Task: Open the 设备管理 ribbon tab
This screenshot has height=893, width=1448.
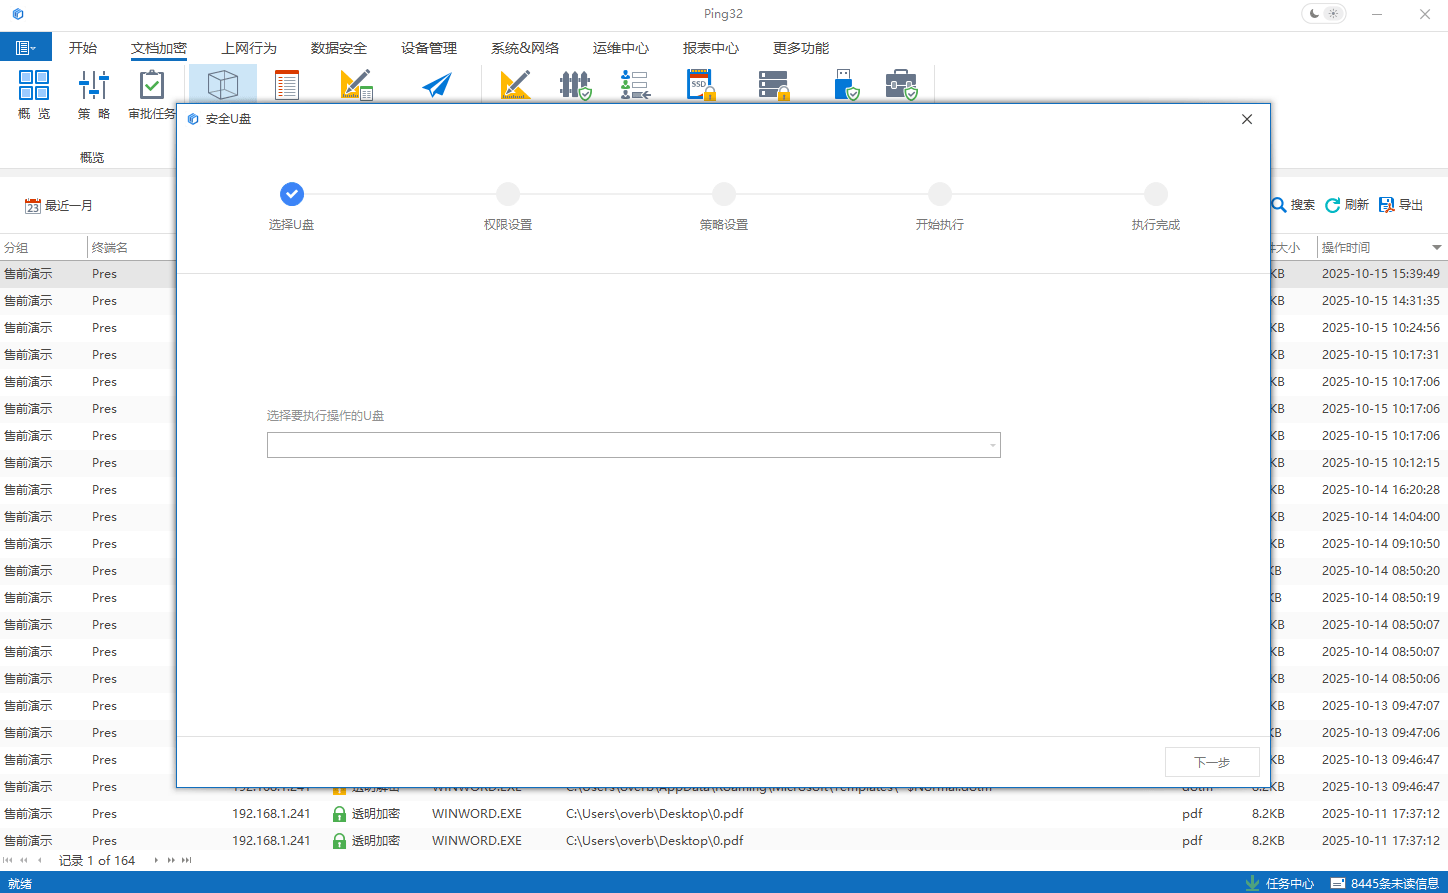Action: point(429,48)
